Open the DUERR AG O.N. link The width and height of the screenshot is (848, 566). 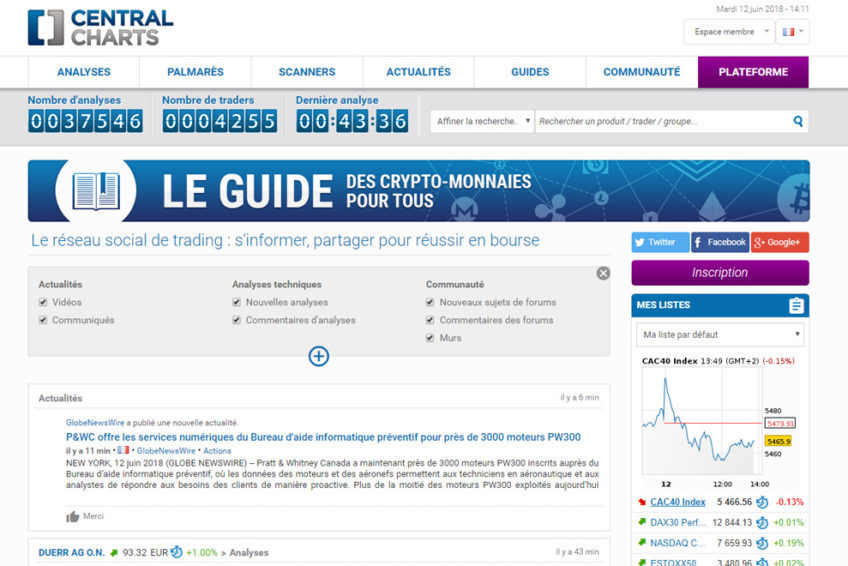pyautogui.click(x=71, y=552)
